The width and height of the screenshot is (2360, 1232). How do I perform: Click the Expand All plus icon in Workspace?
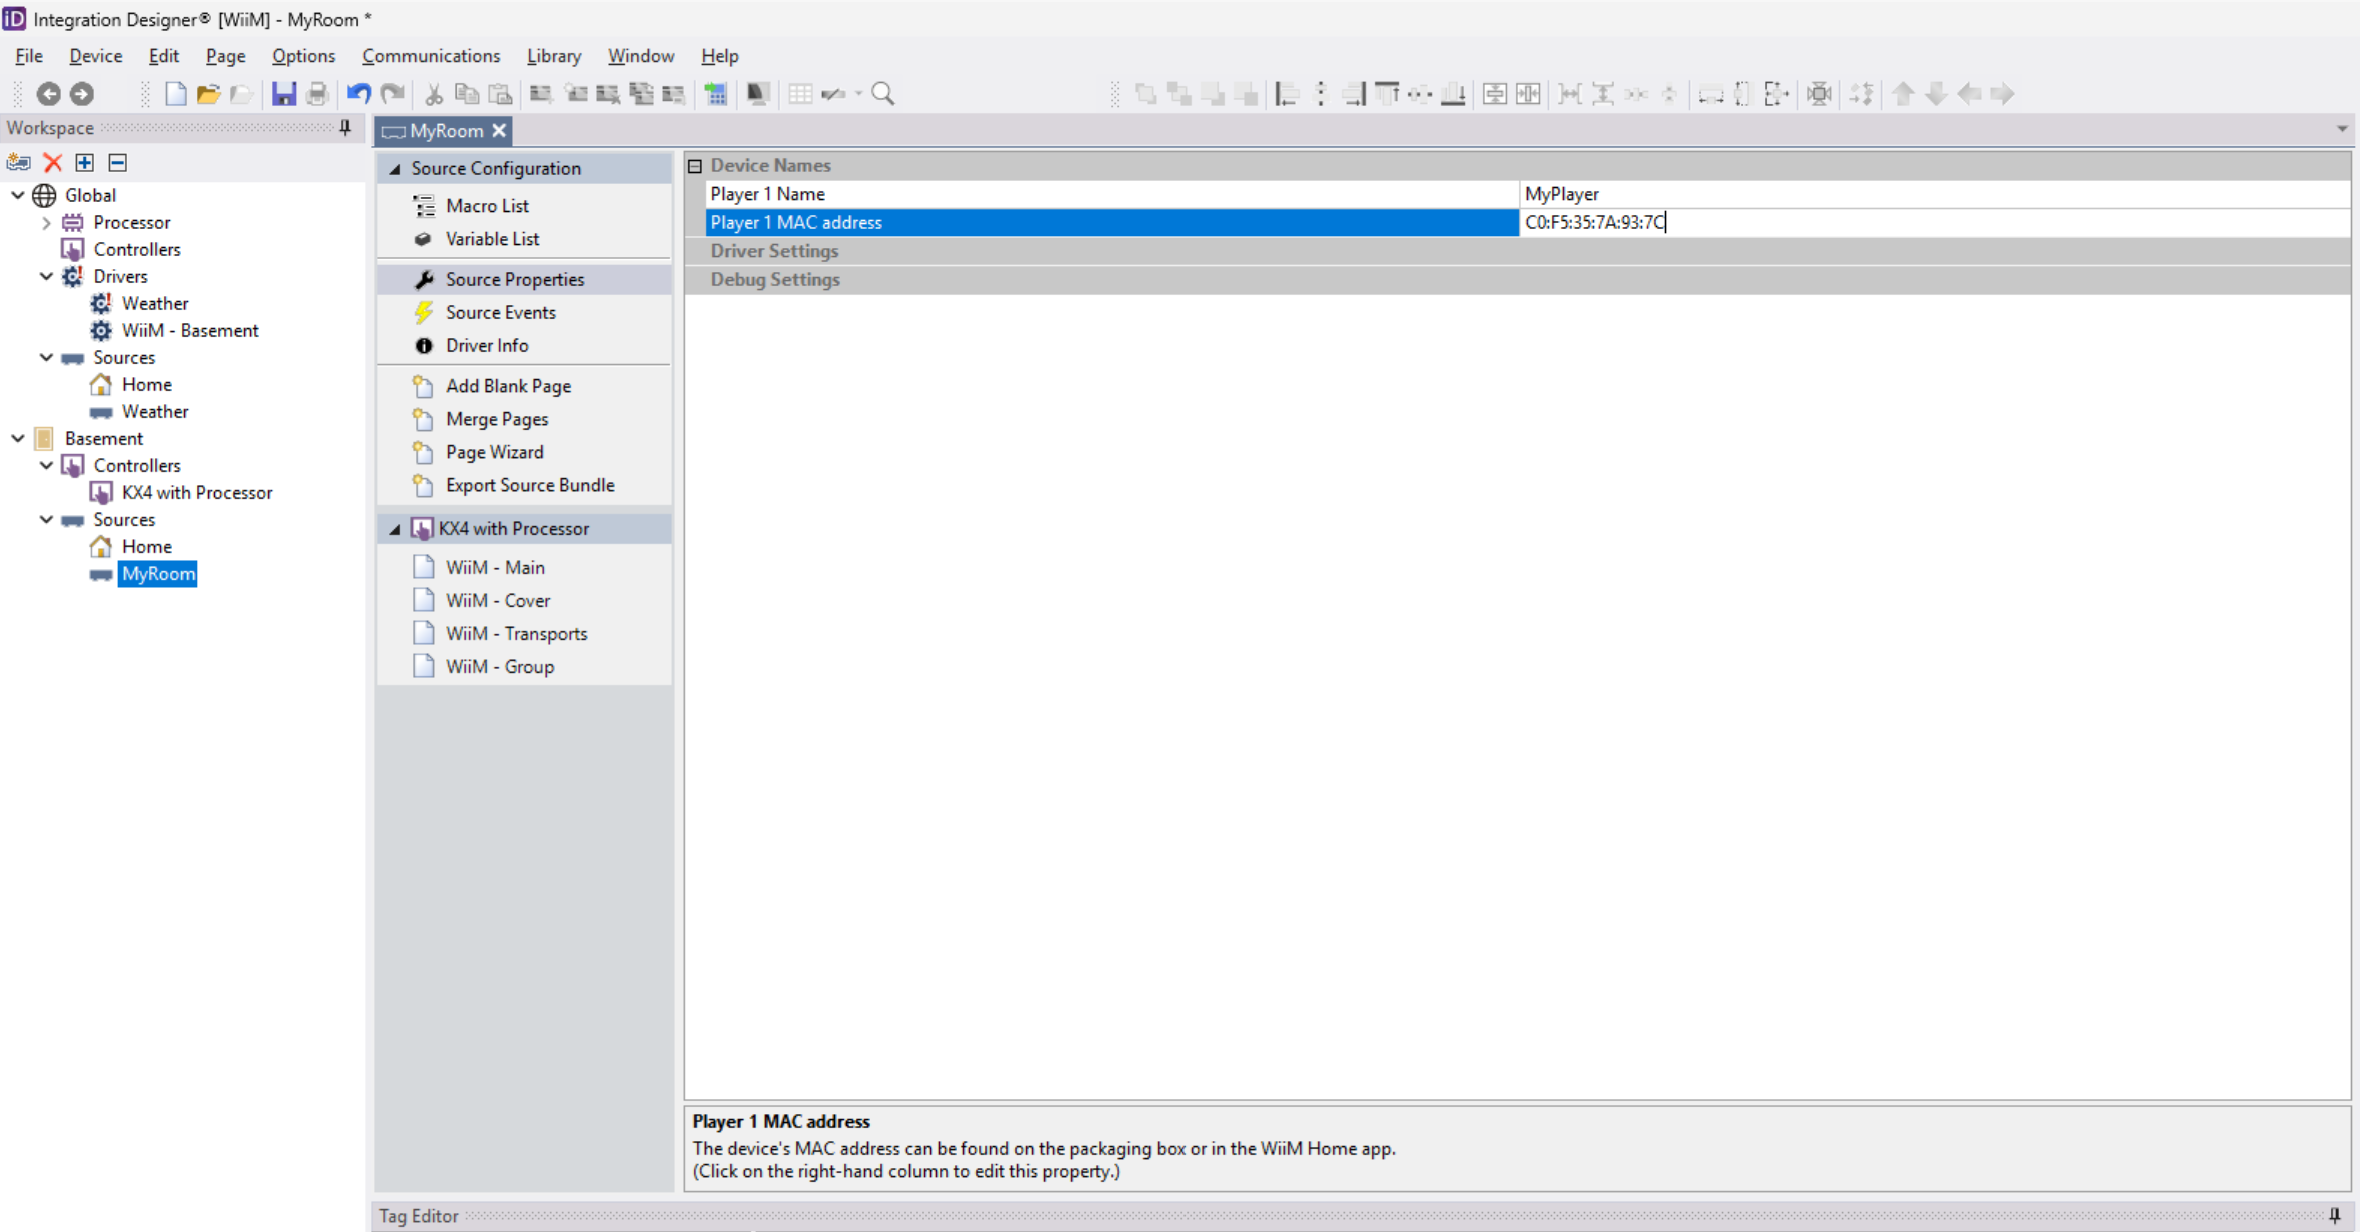point(85,162)
